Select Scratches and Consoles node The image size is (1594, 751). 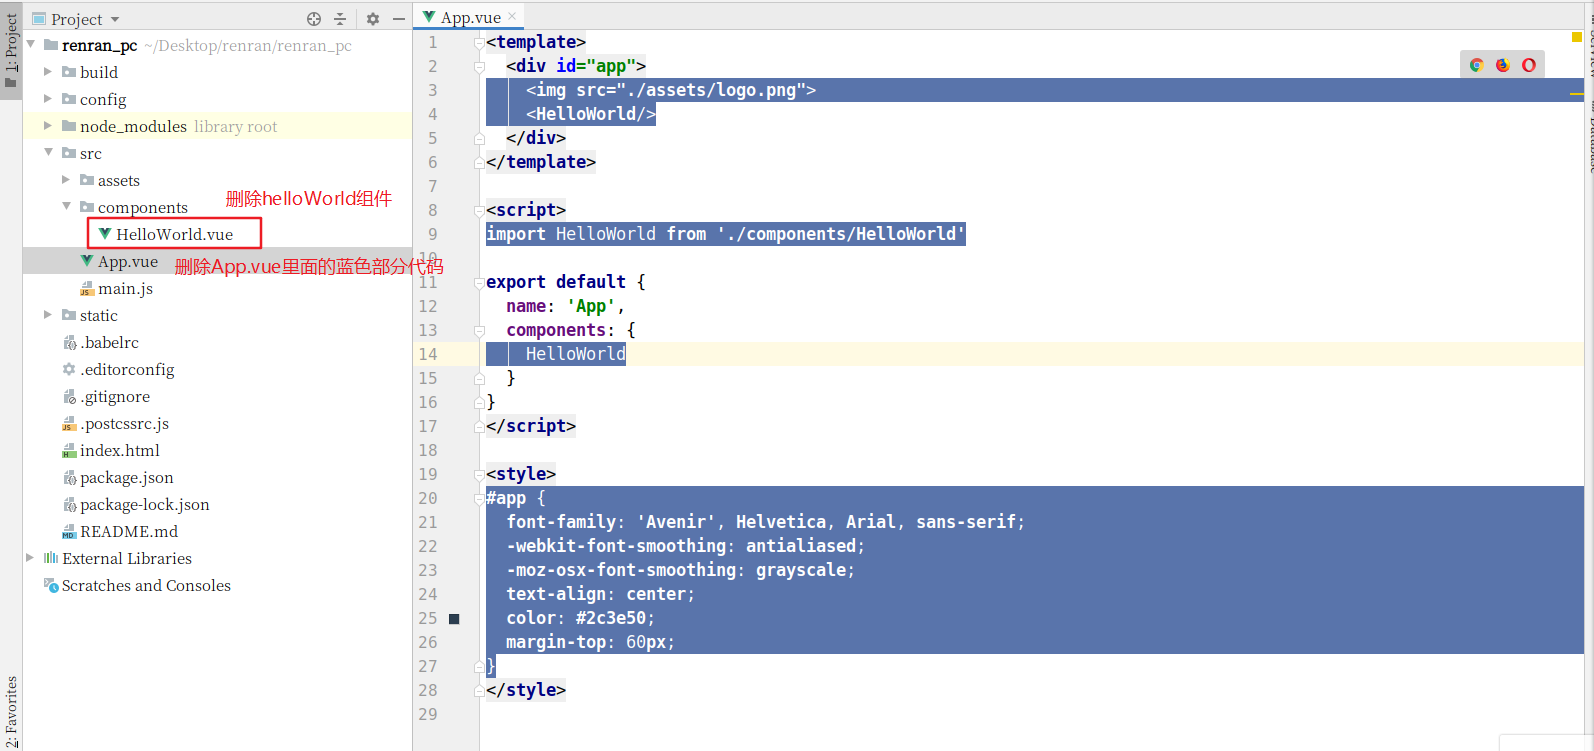(146, 585)
